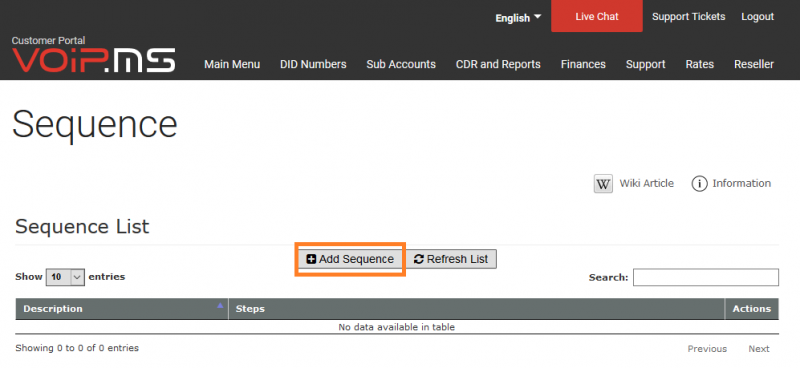The image size is (800, 368).
Task: Click the ascending sort arrow on Description
Action: 220,306
